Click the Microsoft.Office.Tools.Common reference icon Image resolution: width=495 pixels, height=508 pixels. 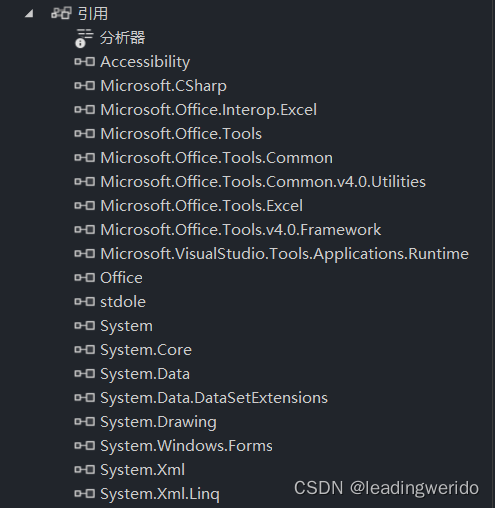pos(85,158)
